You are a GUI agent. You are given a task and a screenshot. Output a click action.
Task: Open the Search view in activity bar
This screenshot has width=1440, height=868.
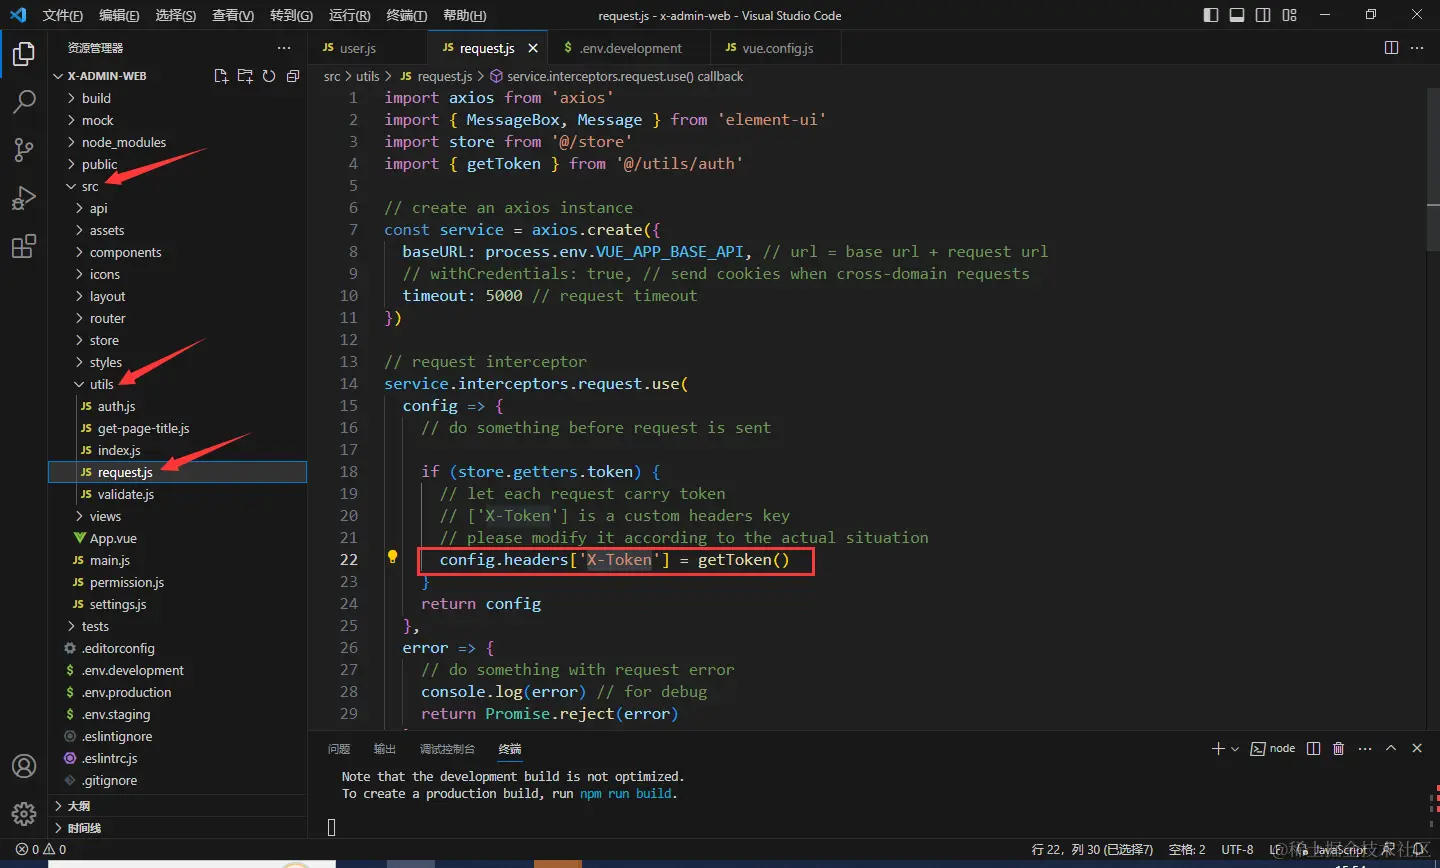[x=24, y=102]
